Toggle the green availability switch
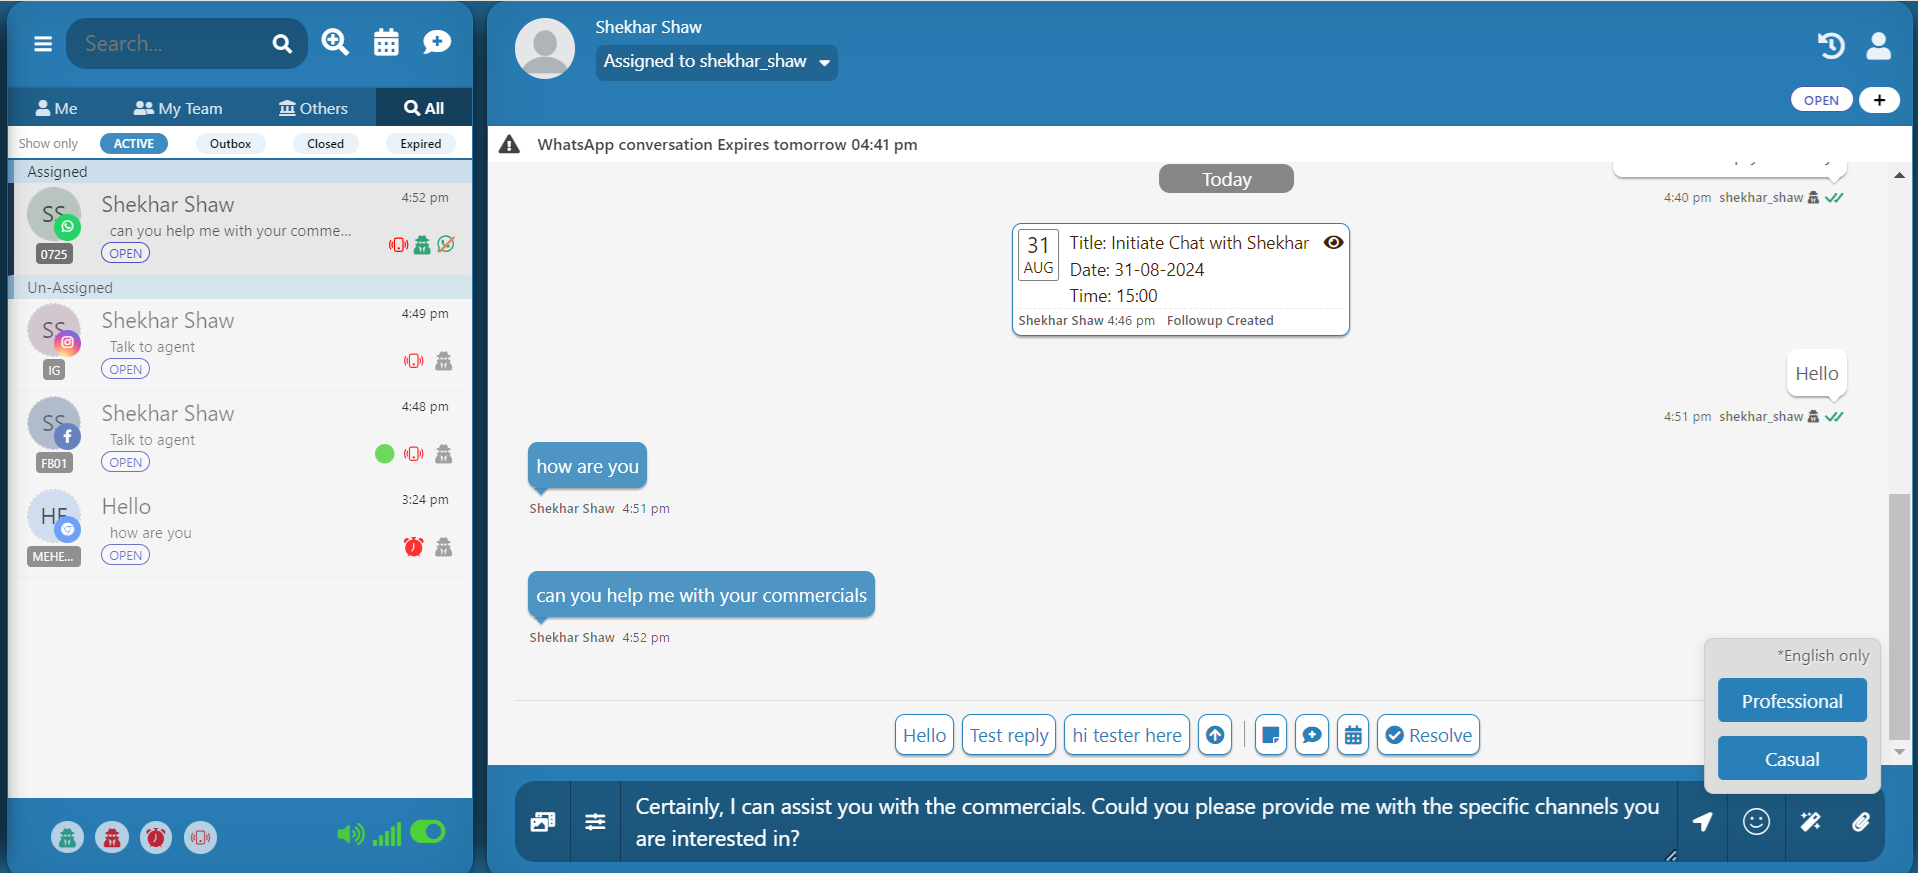The height and width of the screenshot is (875, 1918). click(428, 832)
